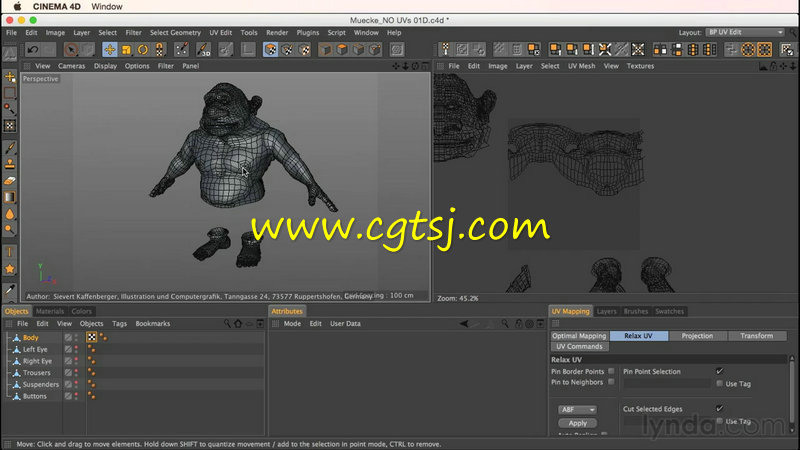This screenshot has width=800, height=450.
Task: Activate the Move tool in top toolbar
Action: click(109, 49)
